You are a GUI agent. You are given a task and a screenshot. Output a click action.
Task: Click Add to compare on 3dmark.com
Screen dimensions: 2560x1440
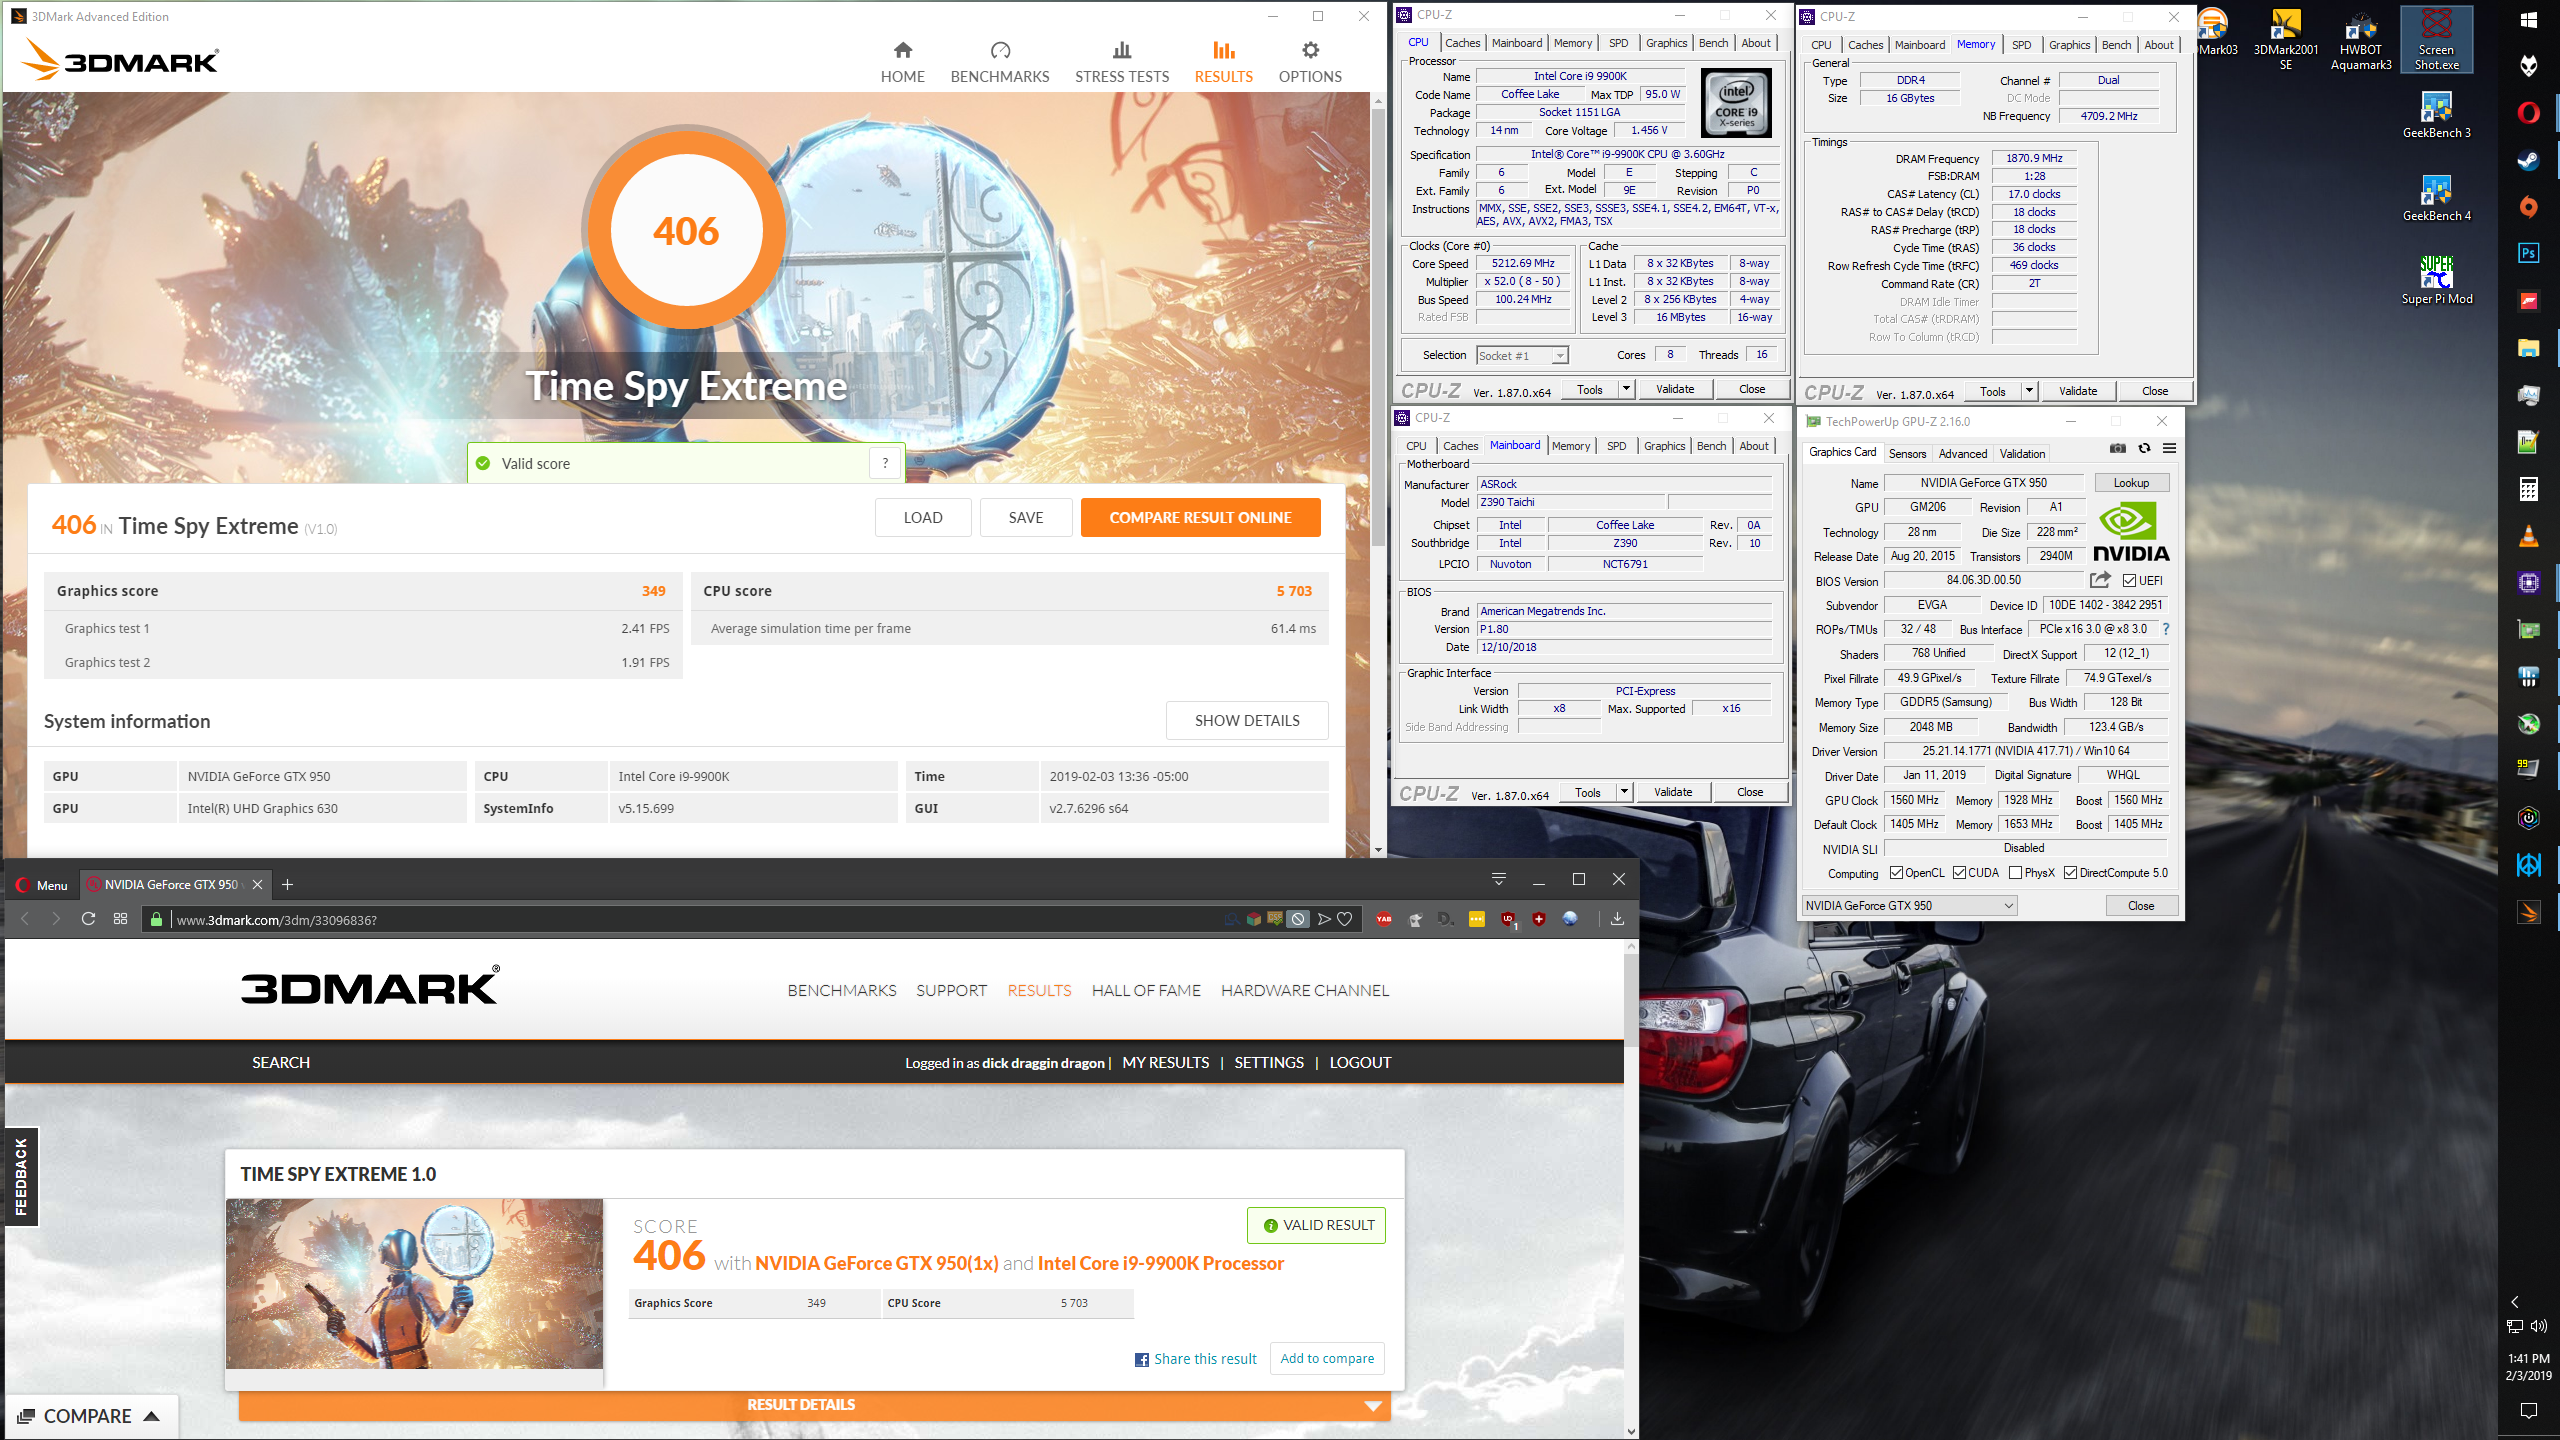pyautogui.click(x=1327, y=1358)
